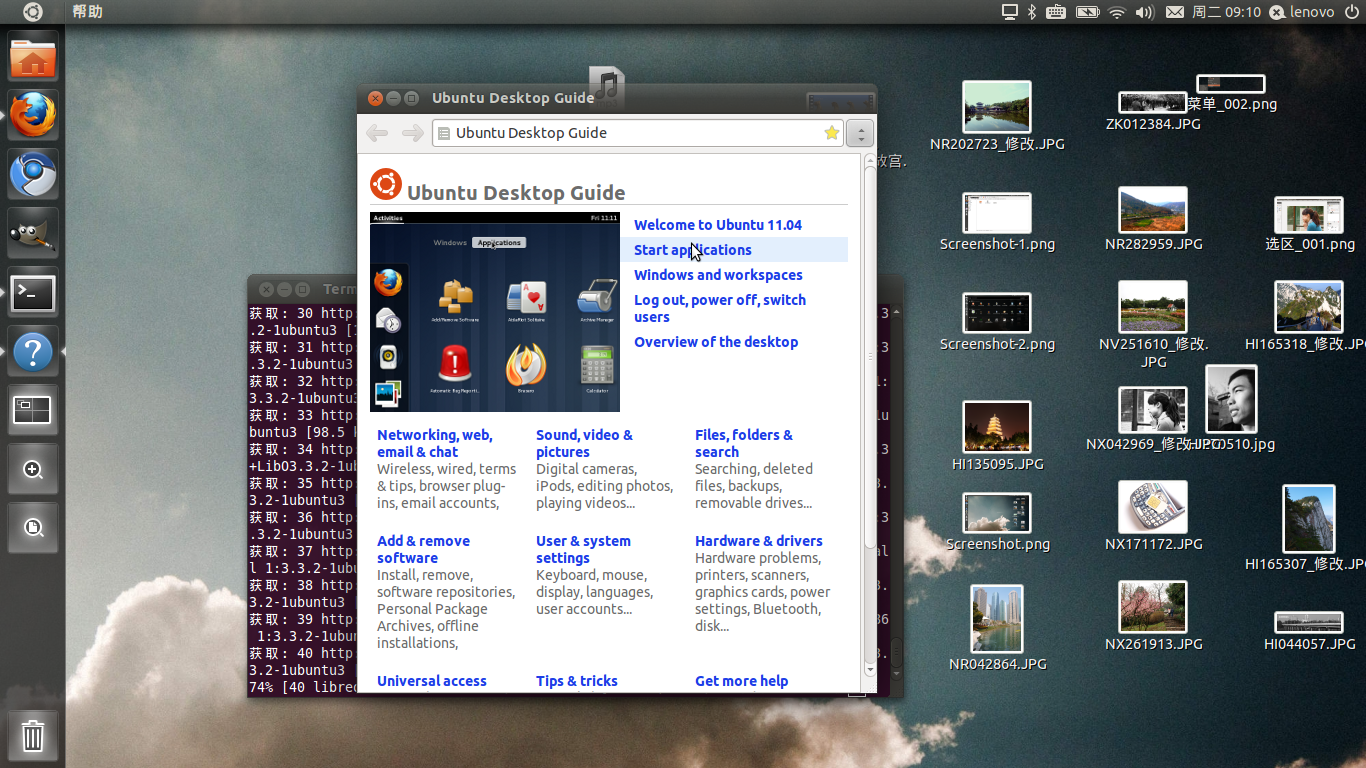Select NX261913.JPG desktop file

click(1153, 616)
